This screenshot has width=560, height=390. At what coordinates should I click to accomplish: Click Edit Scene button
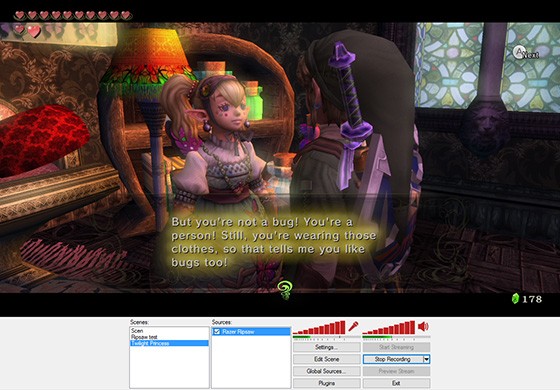(x=327, y=359)
